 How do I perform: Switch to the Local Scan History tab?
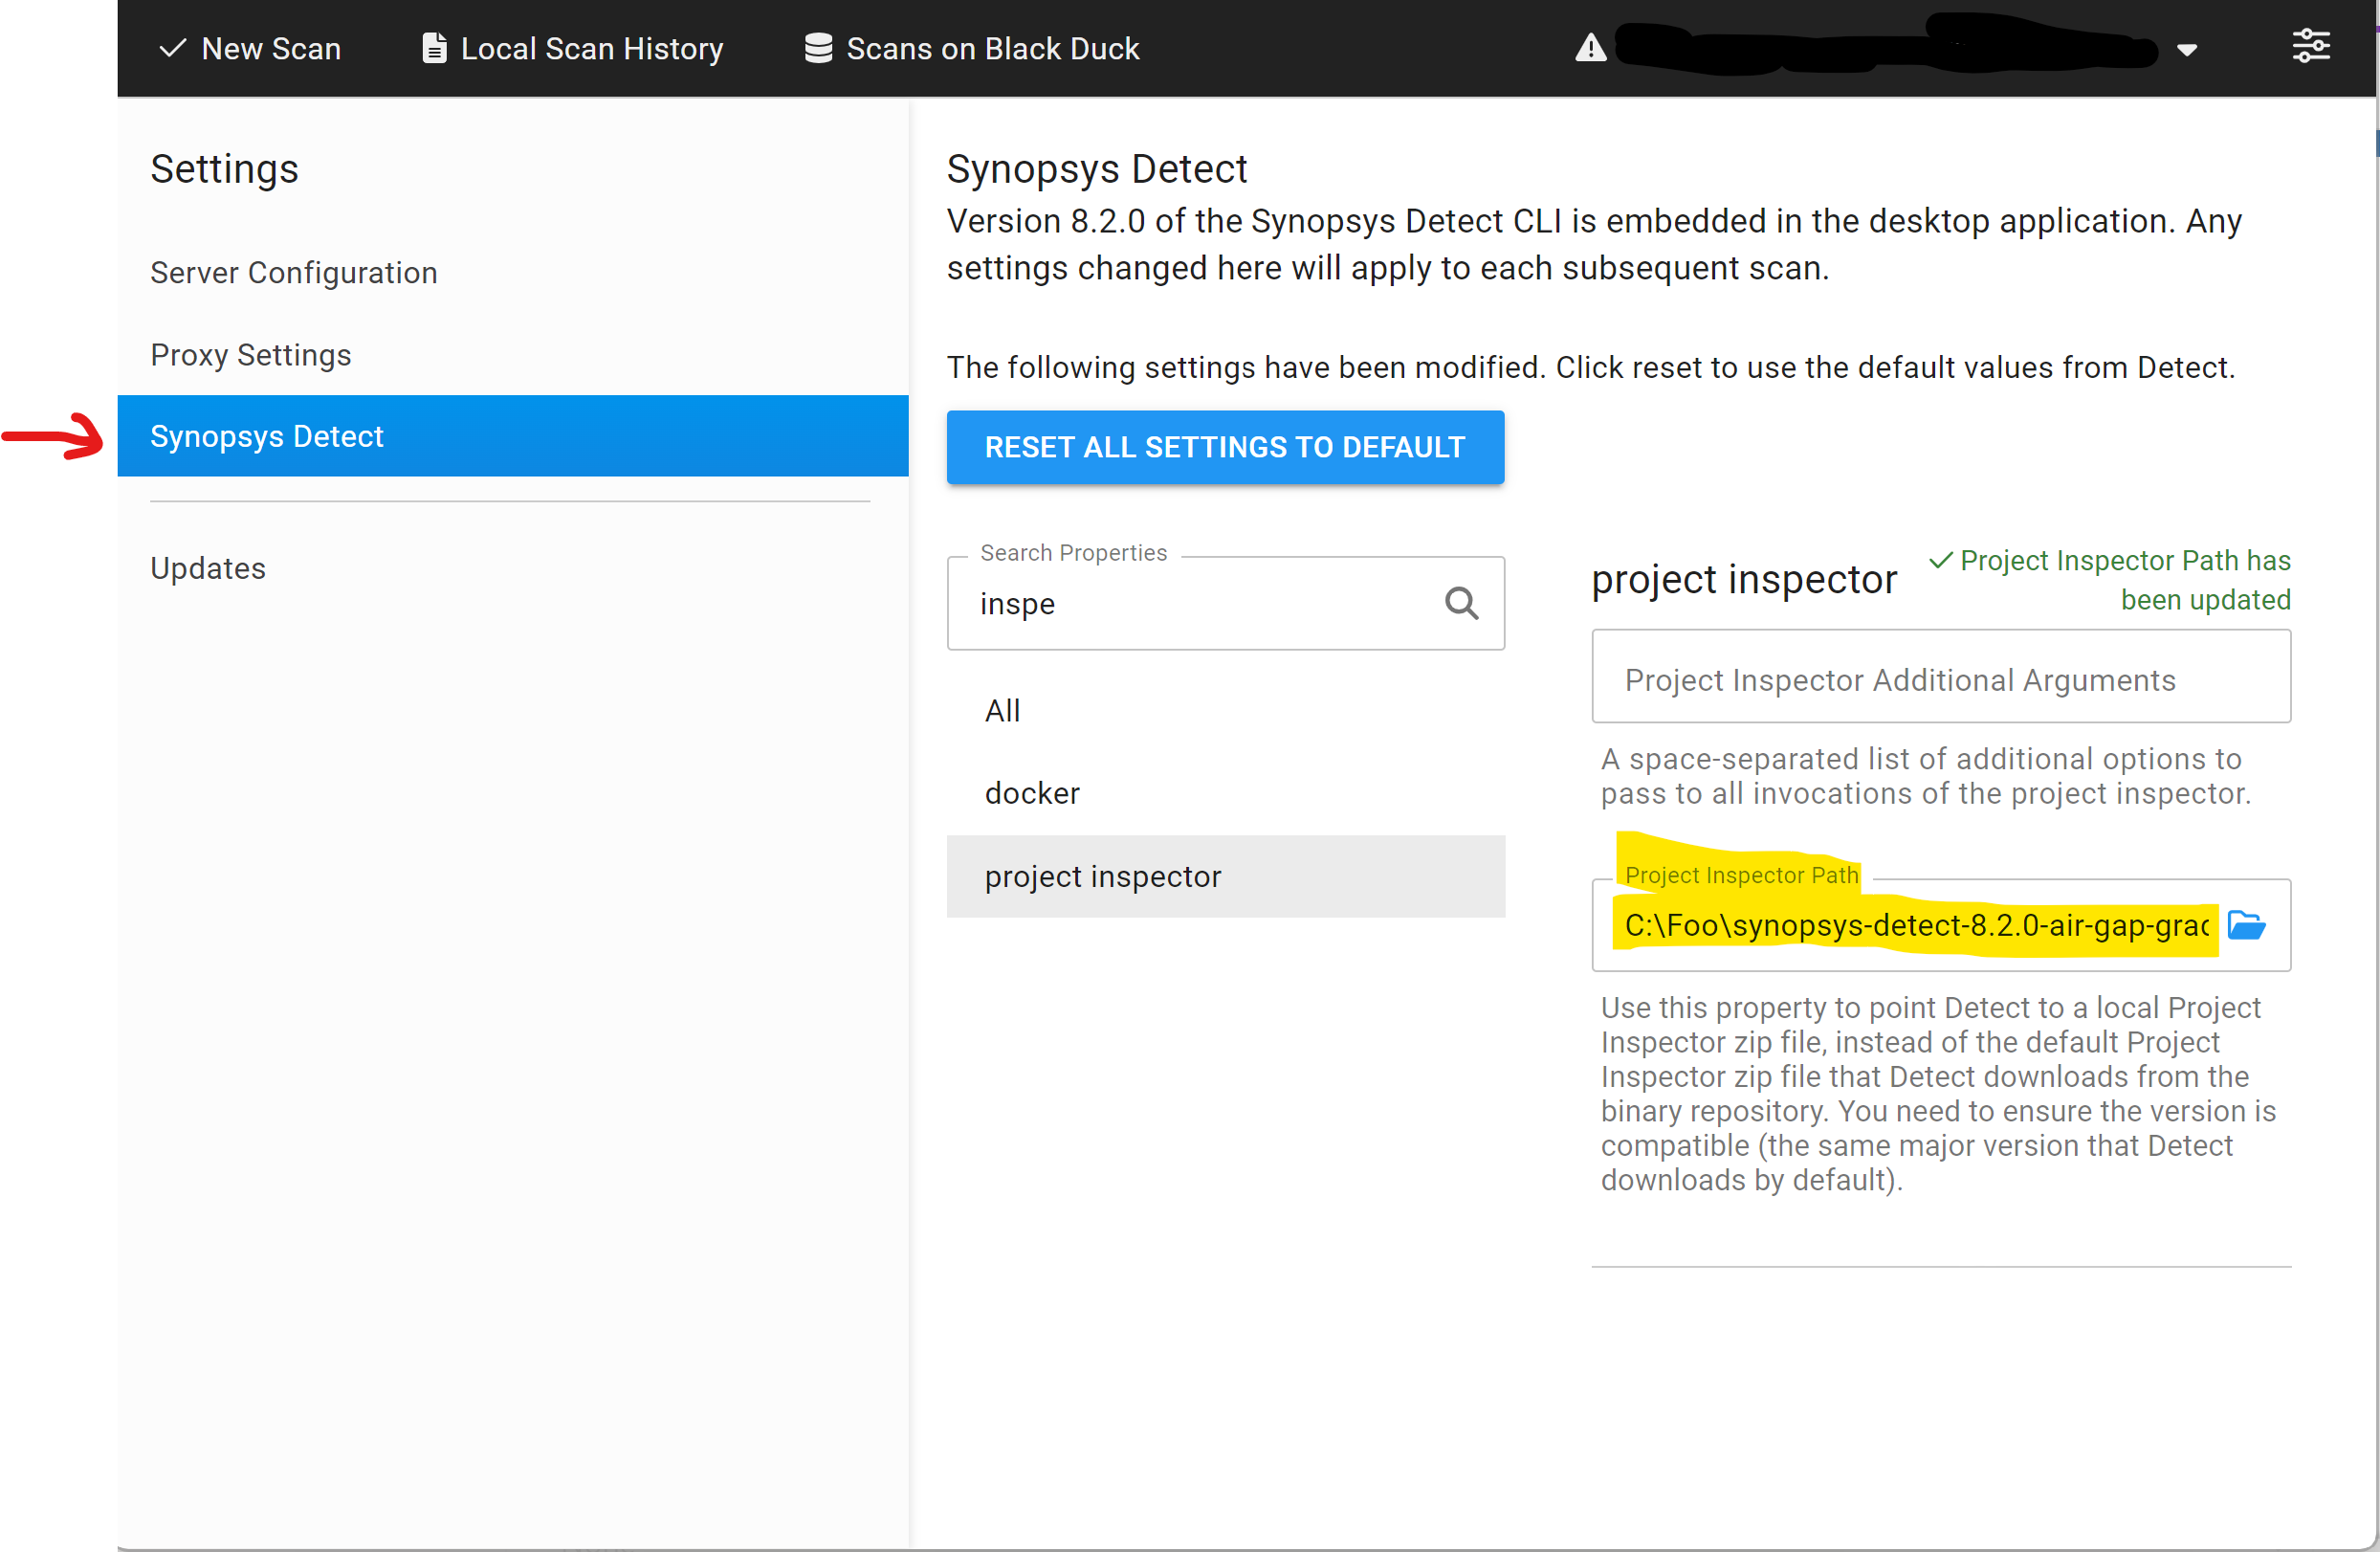[591, 48]
